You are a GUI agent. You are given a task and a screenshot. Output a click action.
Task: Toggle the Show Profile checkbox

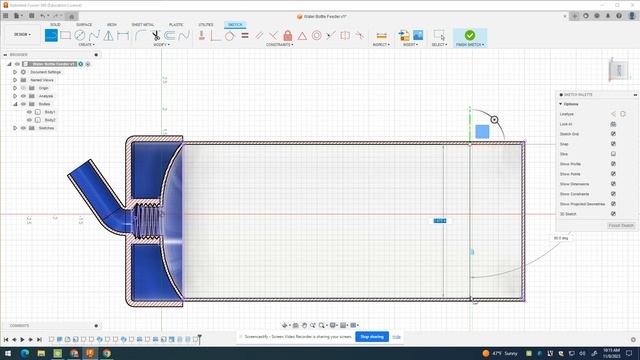(613, 164)
